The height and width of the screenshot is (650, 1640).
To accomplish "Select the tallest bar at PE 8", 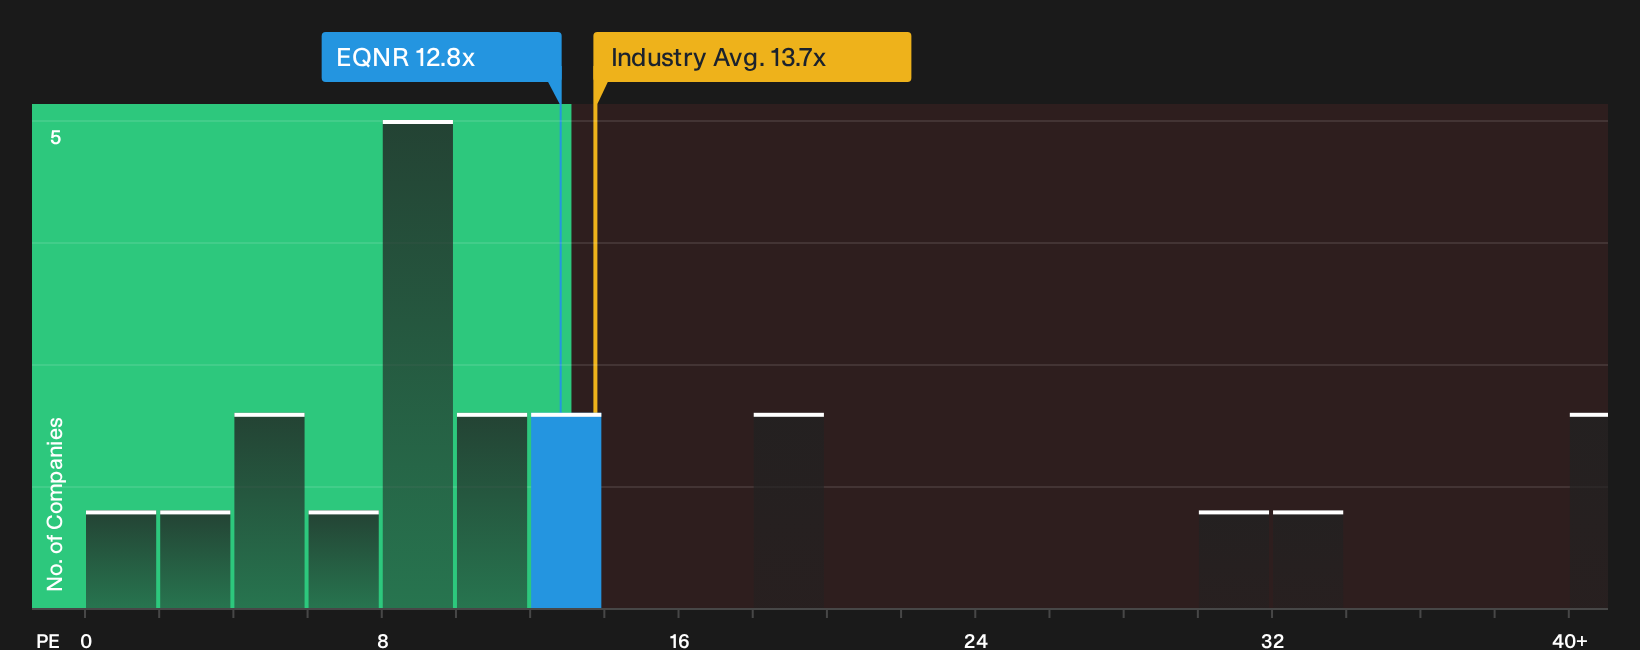I will click(x=418, y=365).
